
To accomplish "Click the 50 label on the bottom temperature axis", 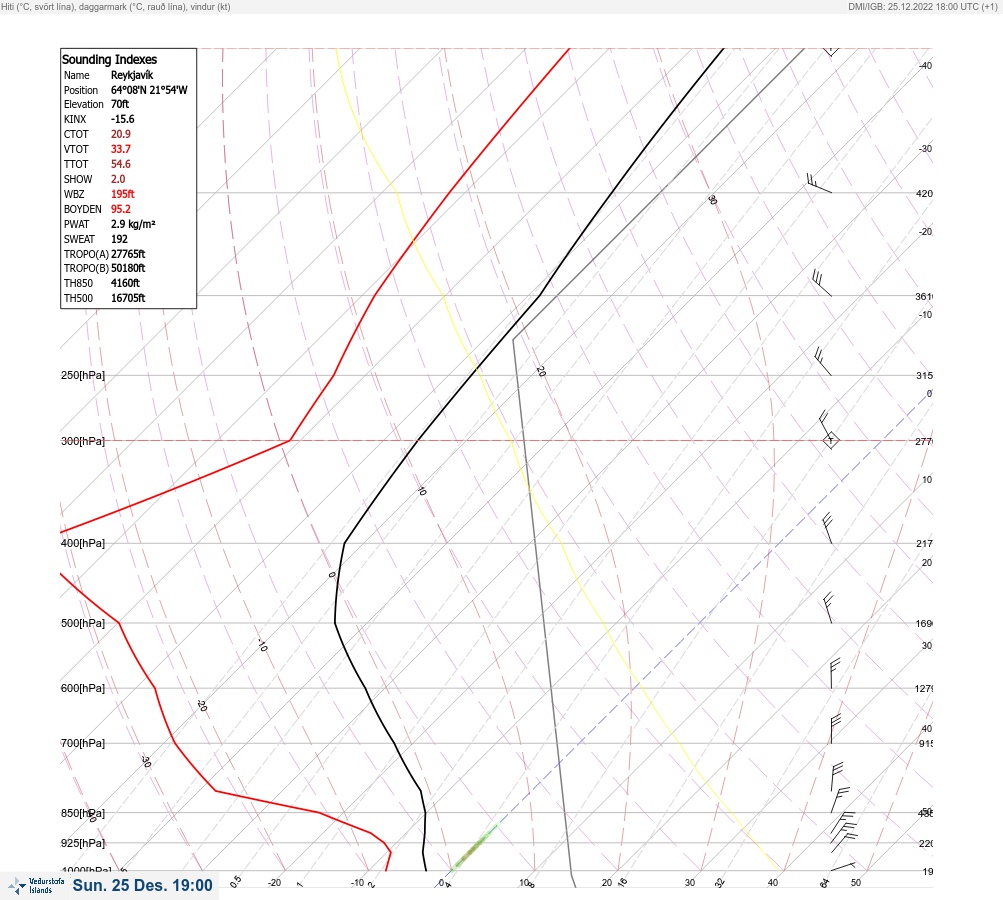I will [x=856, y=883].
